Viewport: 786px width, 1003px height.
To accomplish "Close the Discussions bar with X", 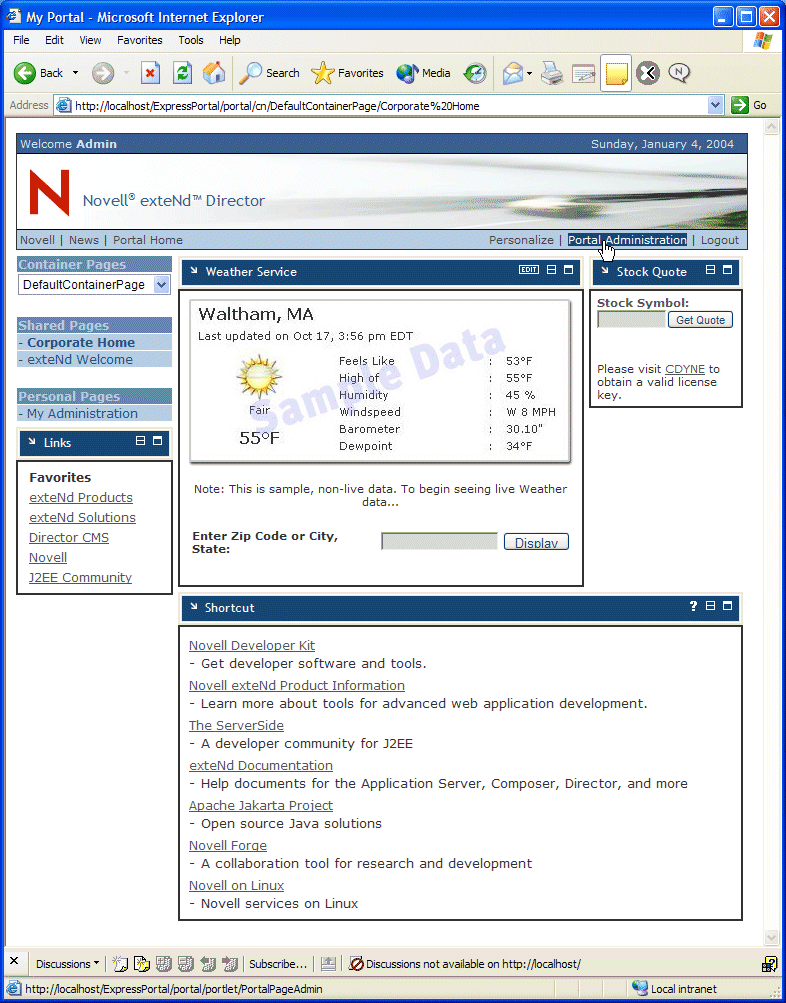I will (x=14, y=961).
